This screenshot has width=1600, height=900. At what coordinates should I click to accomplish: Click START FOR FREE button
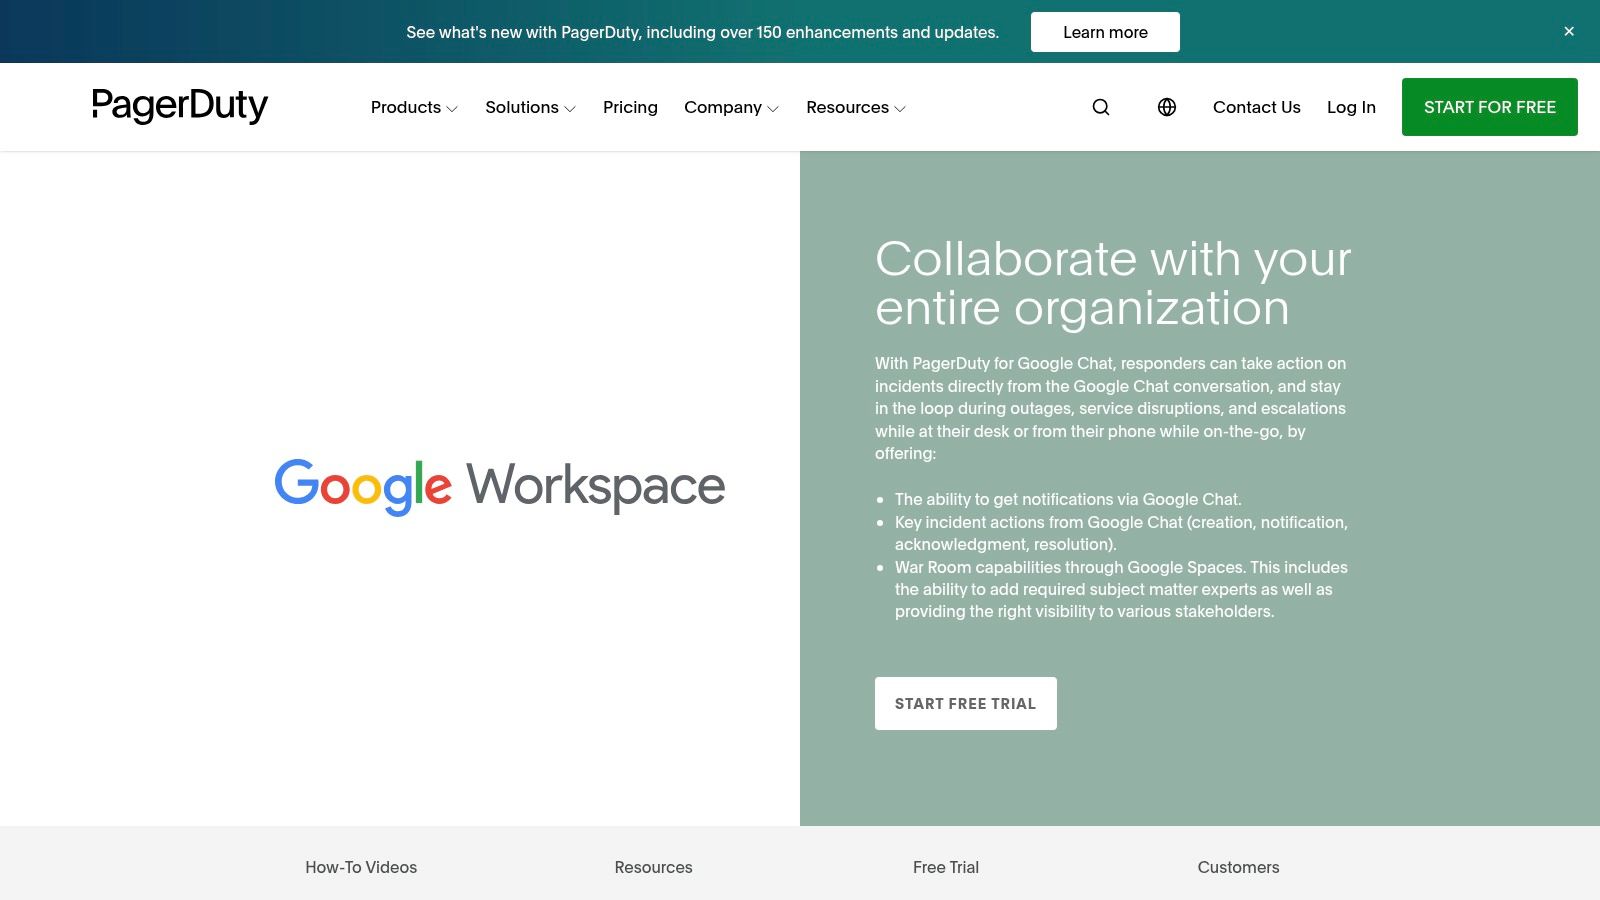[1489, 107]
